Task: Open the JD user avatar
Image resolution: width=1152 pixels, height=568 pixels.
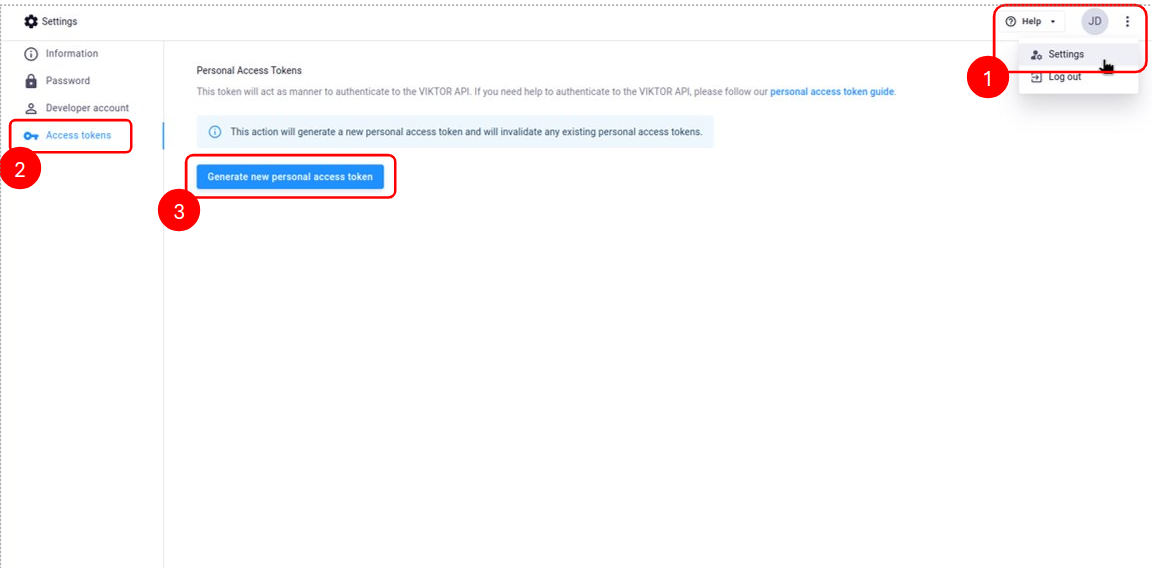Action: point(1095,21)
